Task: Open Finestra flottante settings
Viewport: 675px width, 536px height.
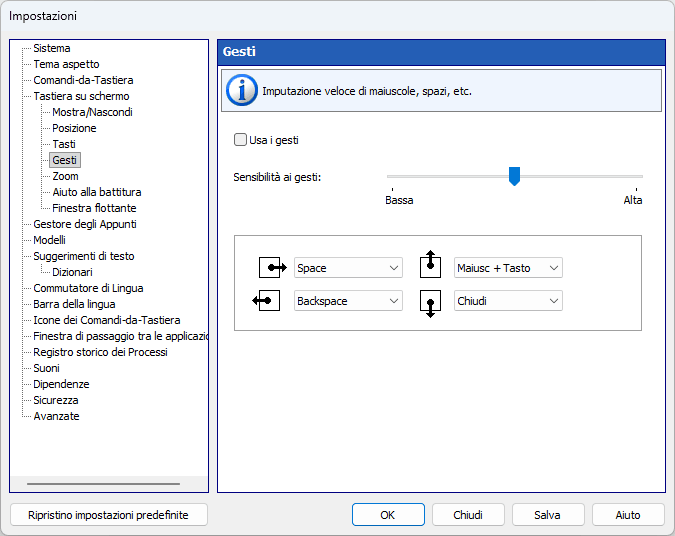Action: coord(94,208)
